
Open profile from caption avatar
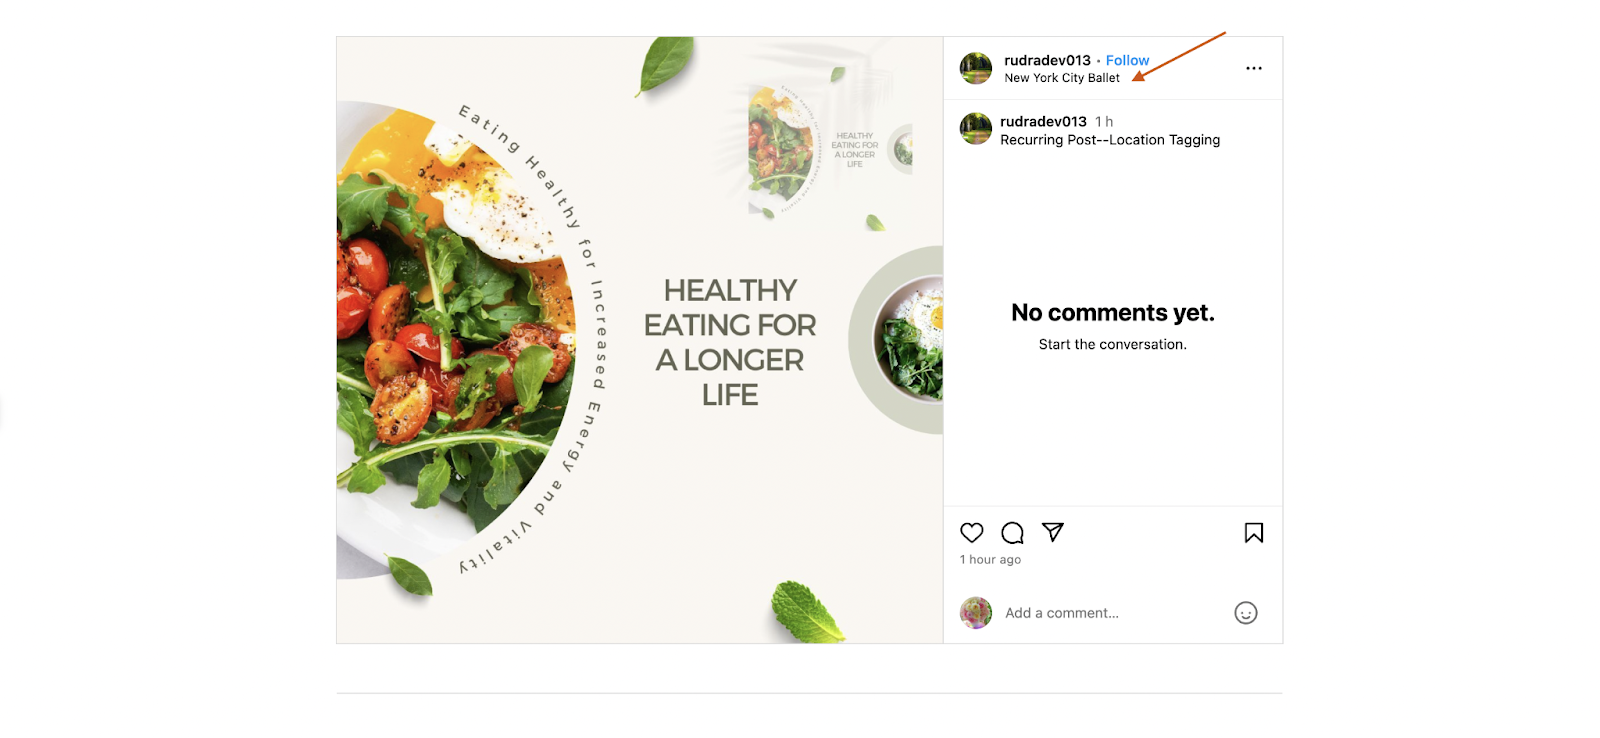pyautogui.click(x=976, y=129)
